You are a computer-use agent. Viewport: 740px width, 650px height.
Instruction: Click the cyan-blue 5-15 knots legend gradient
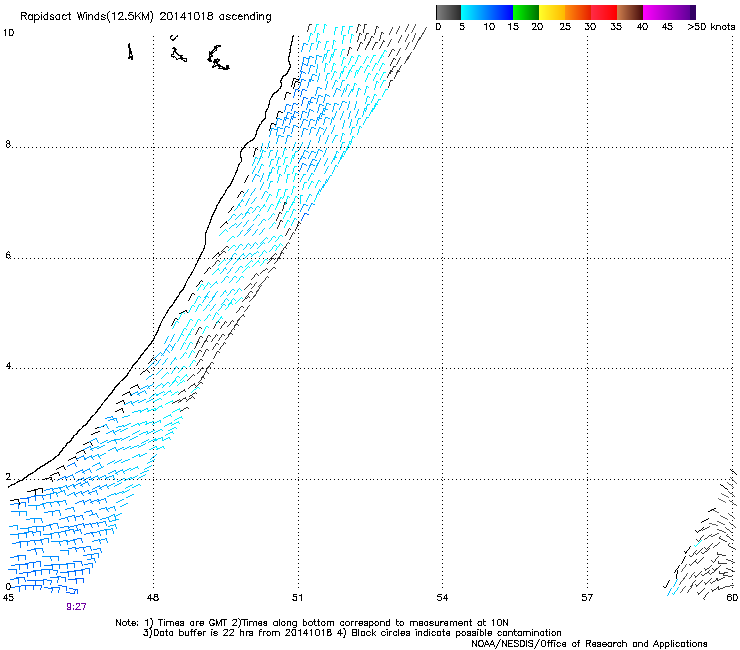(487, 12)
